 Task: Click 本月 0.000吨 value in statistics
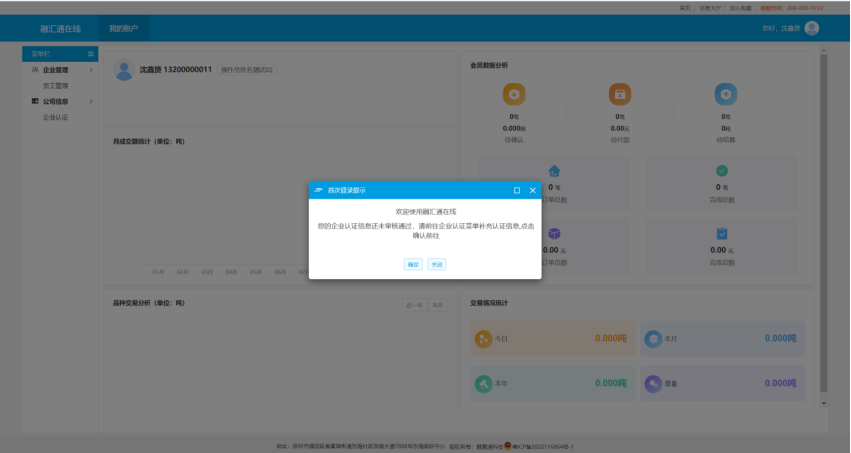(780, 339)
